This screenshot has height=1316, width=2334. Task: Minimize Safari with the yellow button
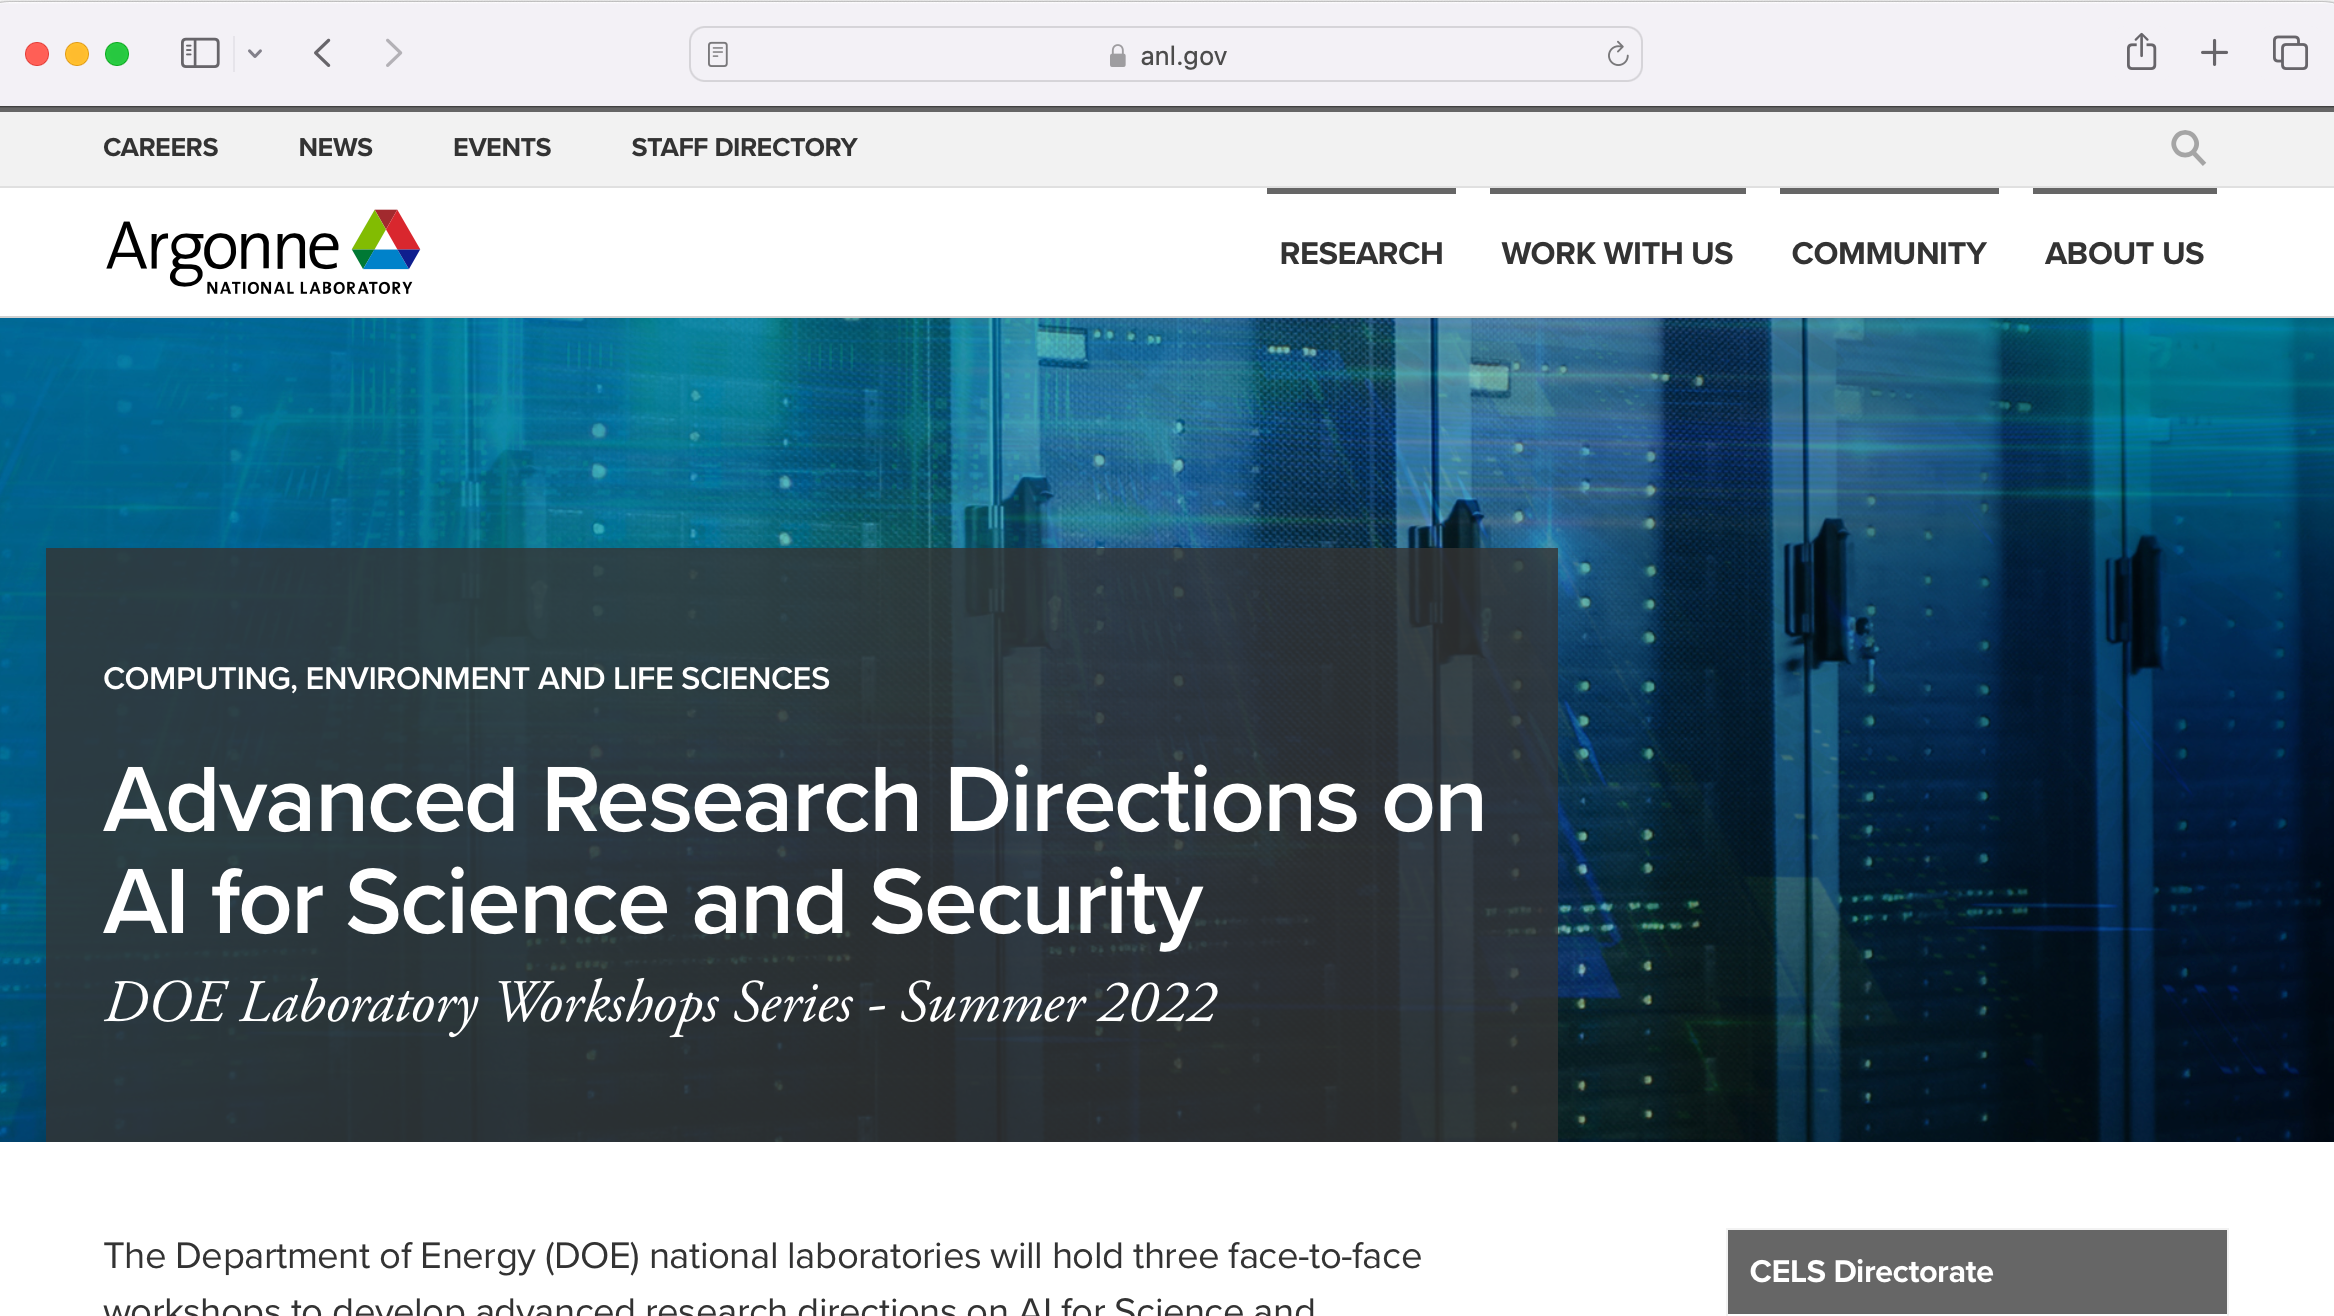(77, 54)
